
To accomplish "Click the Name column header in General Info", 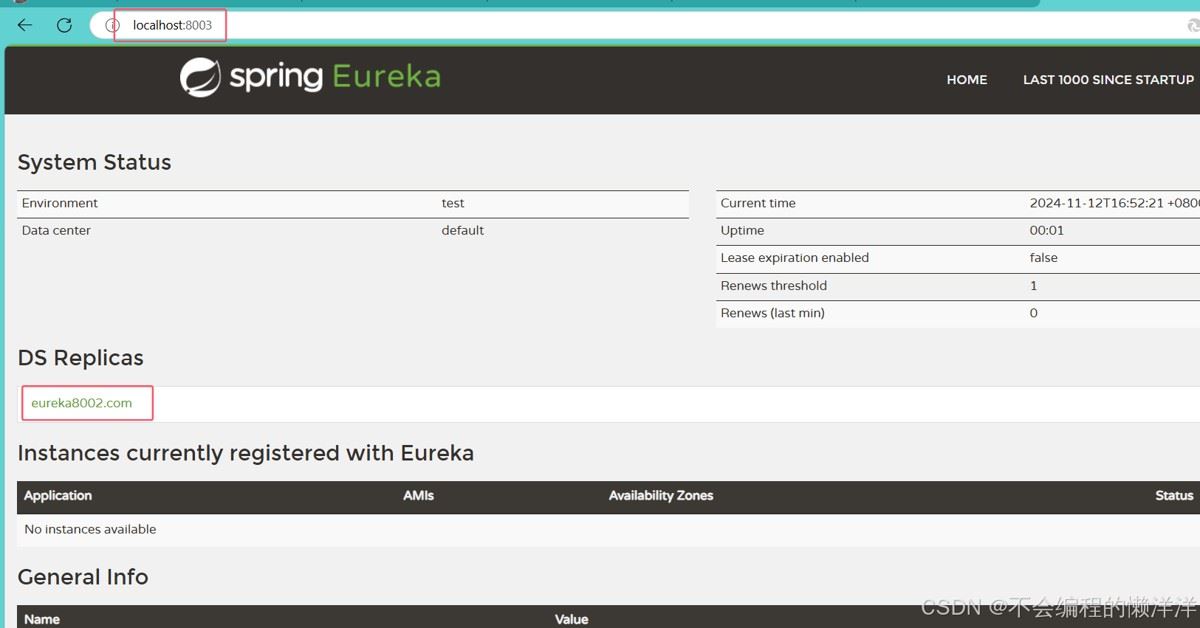I will point(42,619).
